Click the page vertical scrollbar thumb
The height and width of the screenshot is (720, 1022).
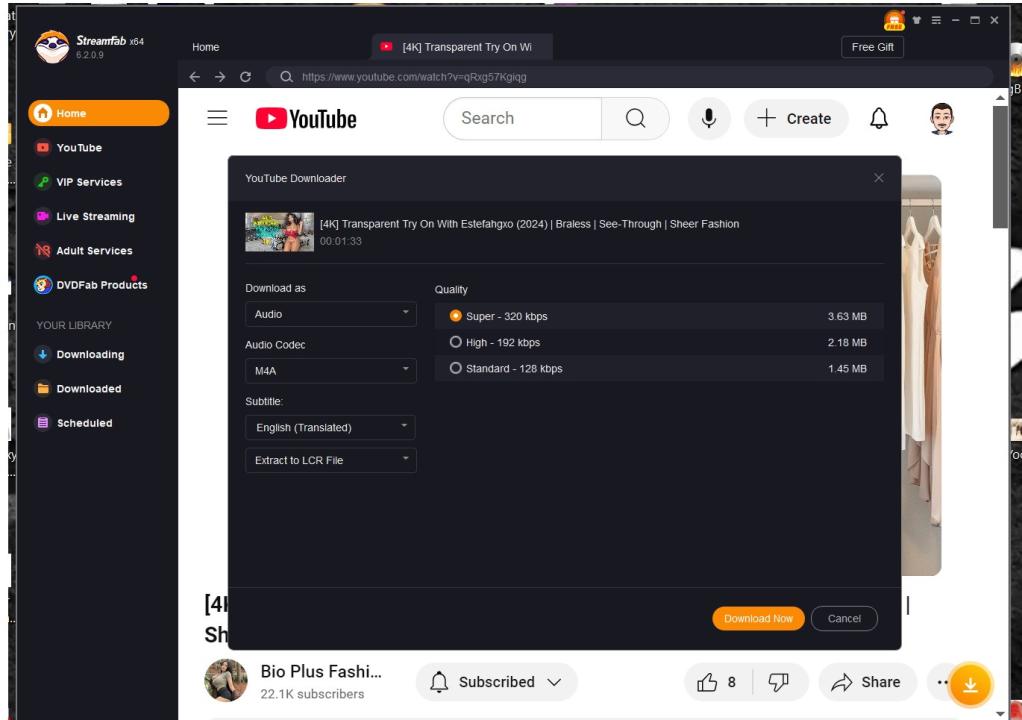coord(1000,167)
